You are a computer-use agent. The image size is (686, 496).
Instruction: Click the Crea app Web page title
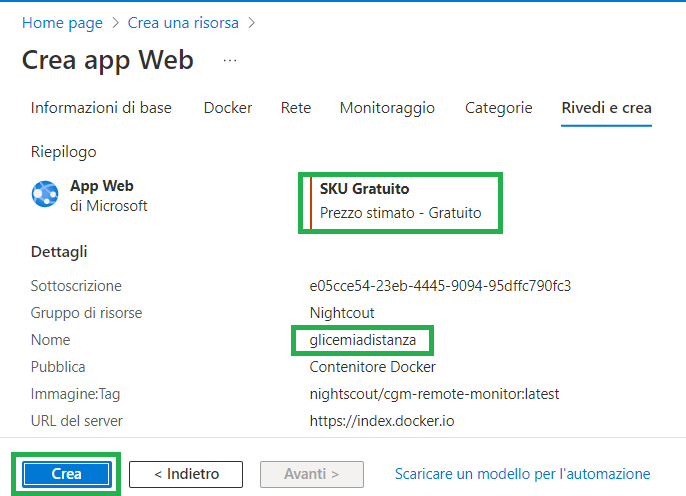[108, 60]
